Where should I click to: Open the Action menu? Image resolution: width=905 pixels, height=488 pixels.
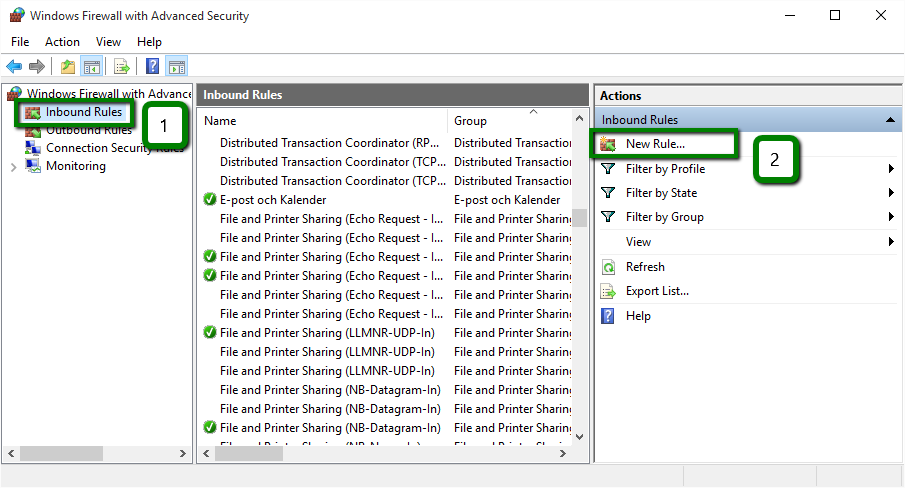tap(62, 42)
